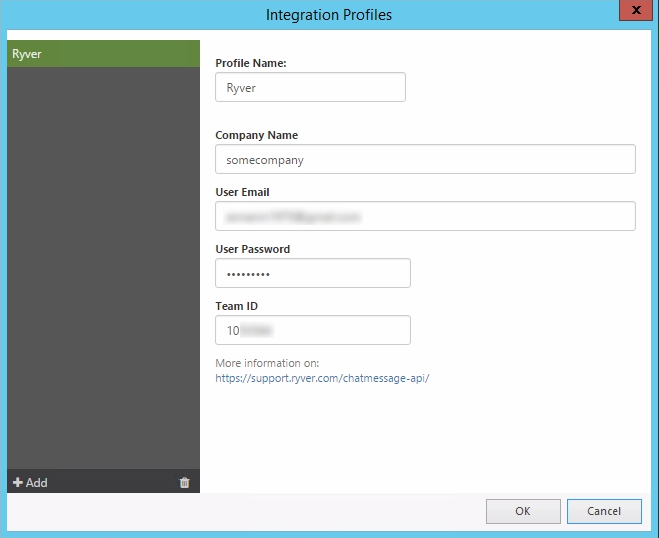Click the 'User Password' label
Viewport: 659px width, 538px height.
[253, 249]
